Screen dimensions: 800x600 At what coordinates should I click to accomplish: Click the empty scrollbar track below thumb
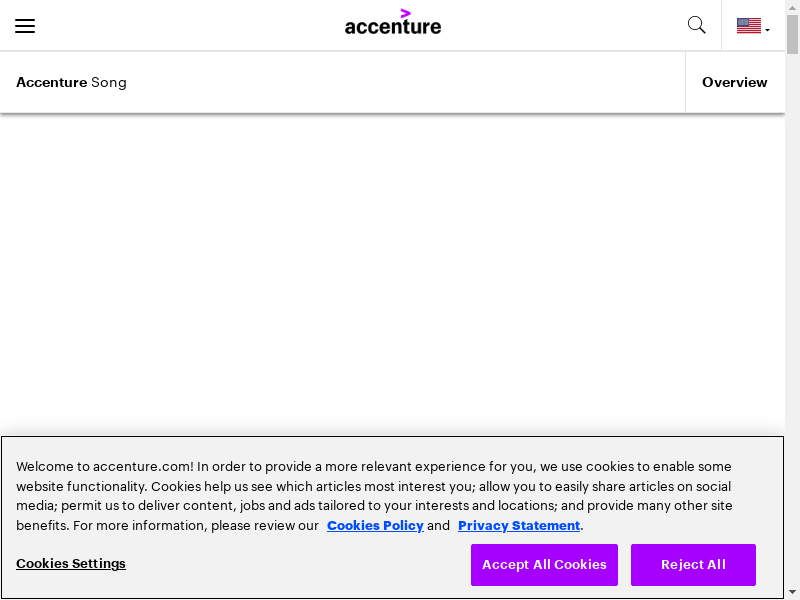tap(792, 300)
